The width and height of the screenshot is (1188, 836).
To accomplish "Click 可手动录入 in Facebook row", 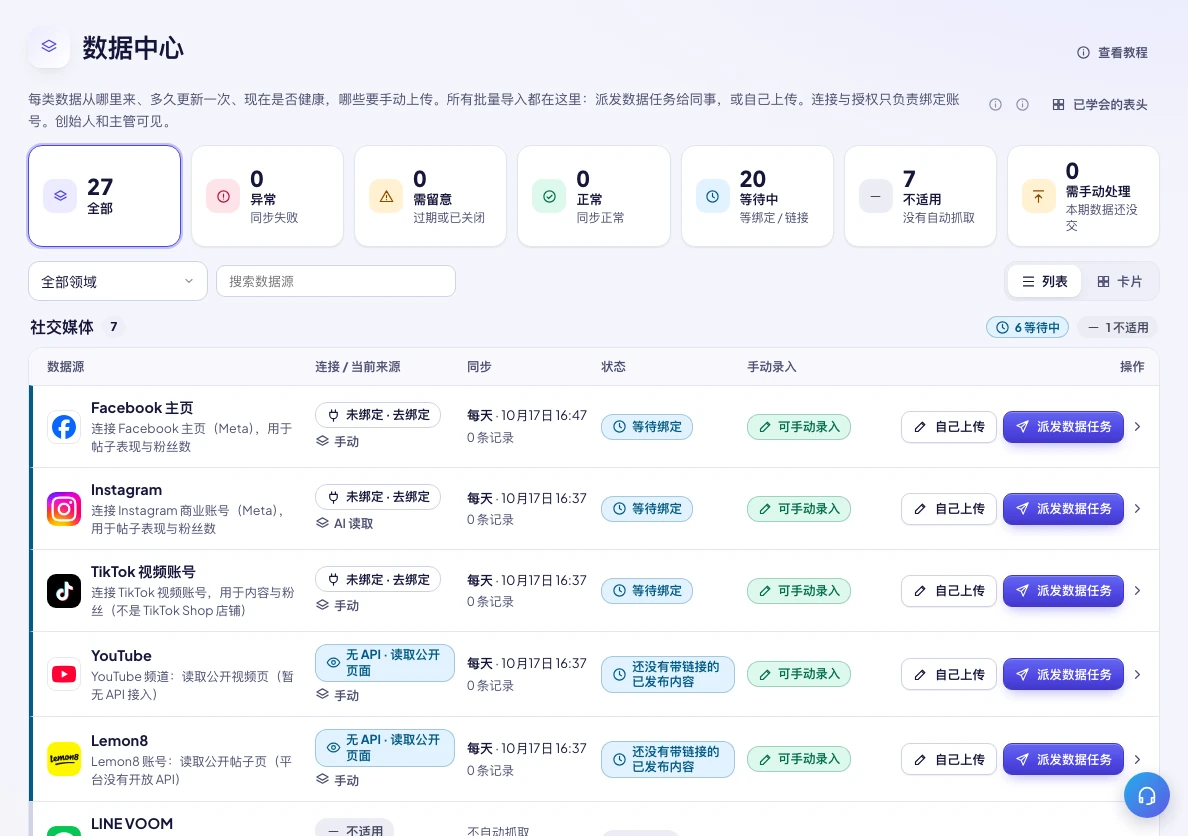I will [x=799, y=427].
